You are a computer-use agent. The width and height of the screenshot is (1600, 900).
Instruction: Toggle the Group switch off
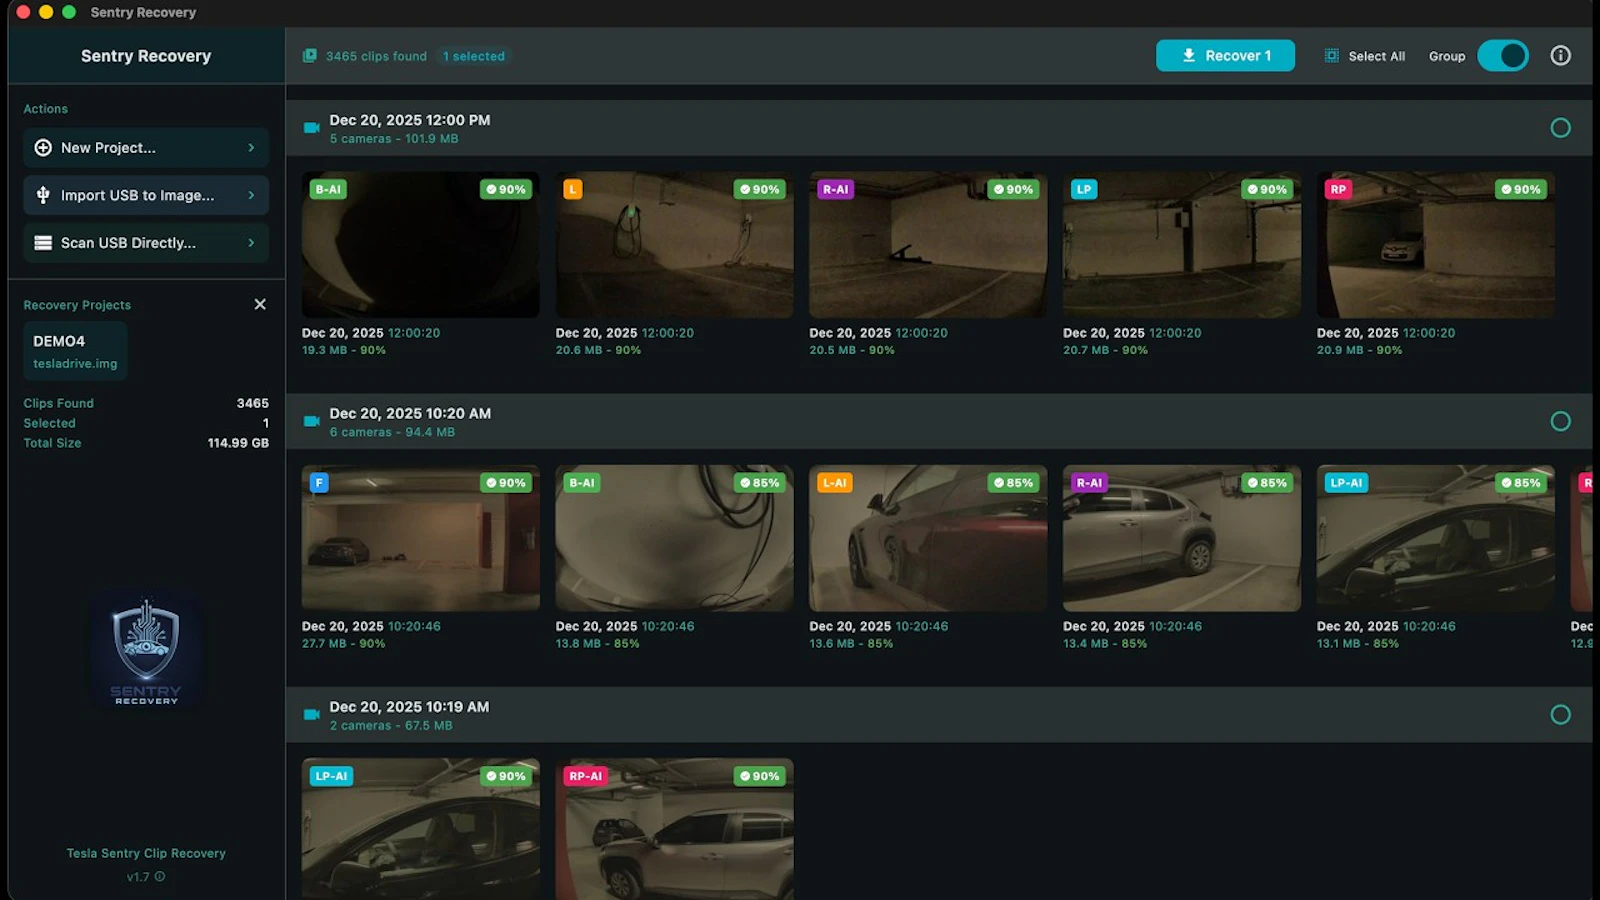tap(1503, 56)
